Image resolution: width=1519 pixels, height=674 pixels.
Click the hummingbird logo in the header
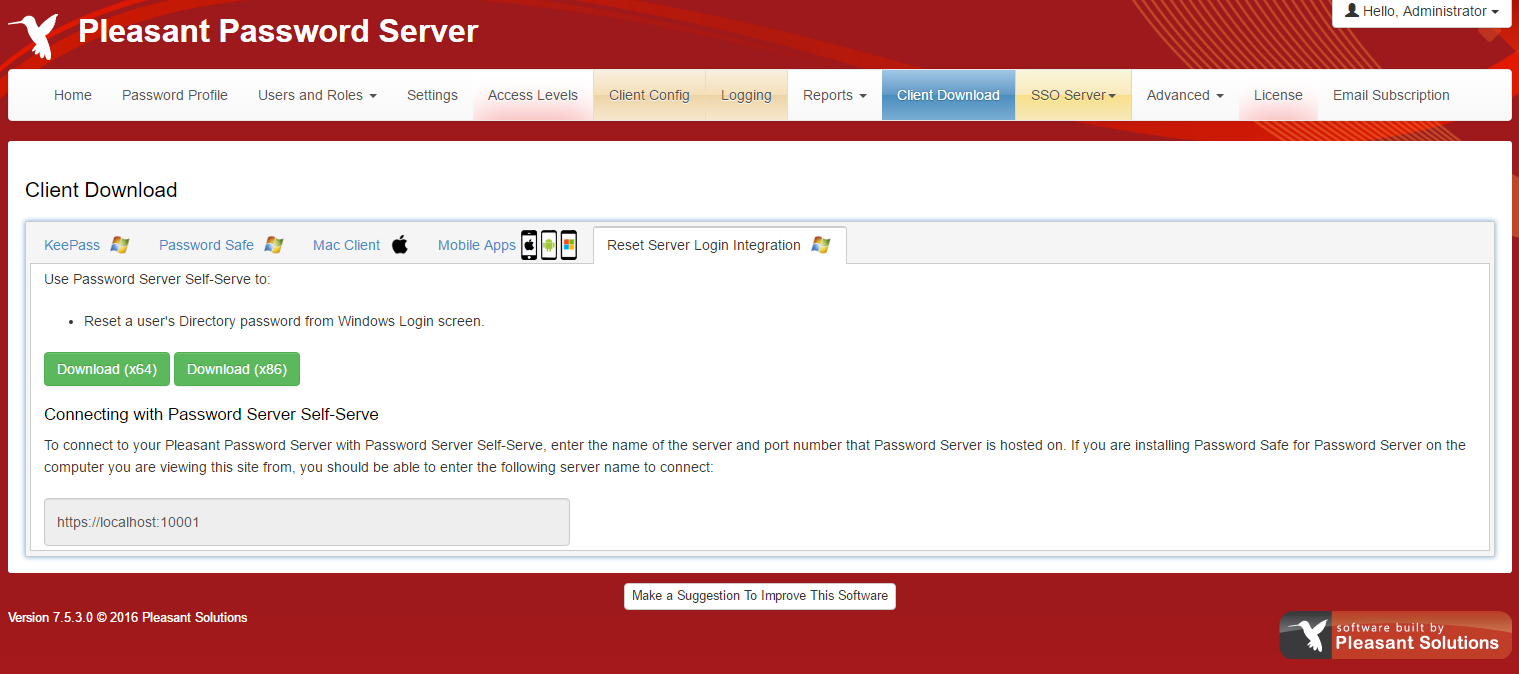33,36
